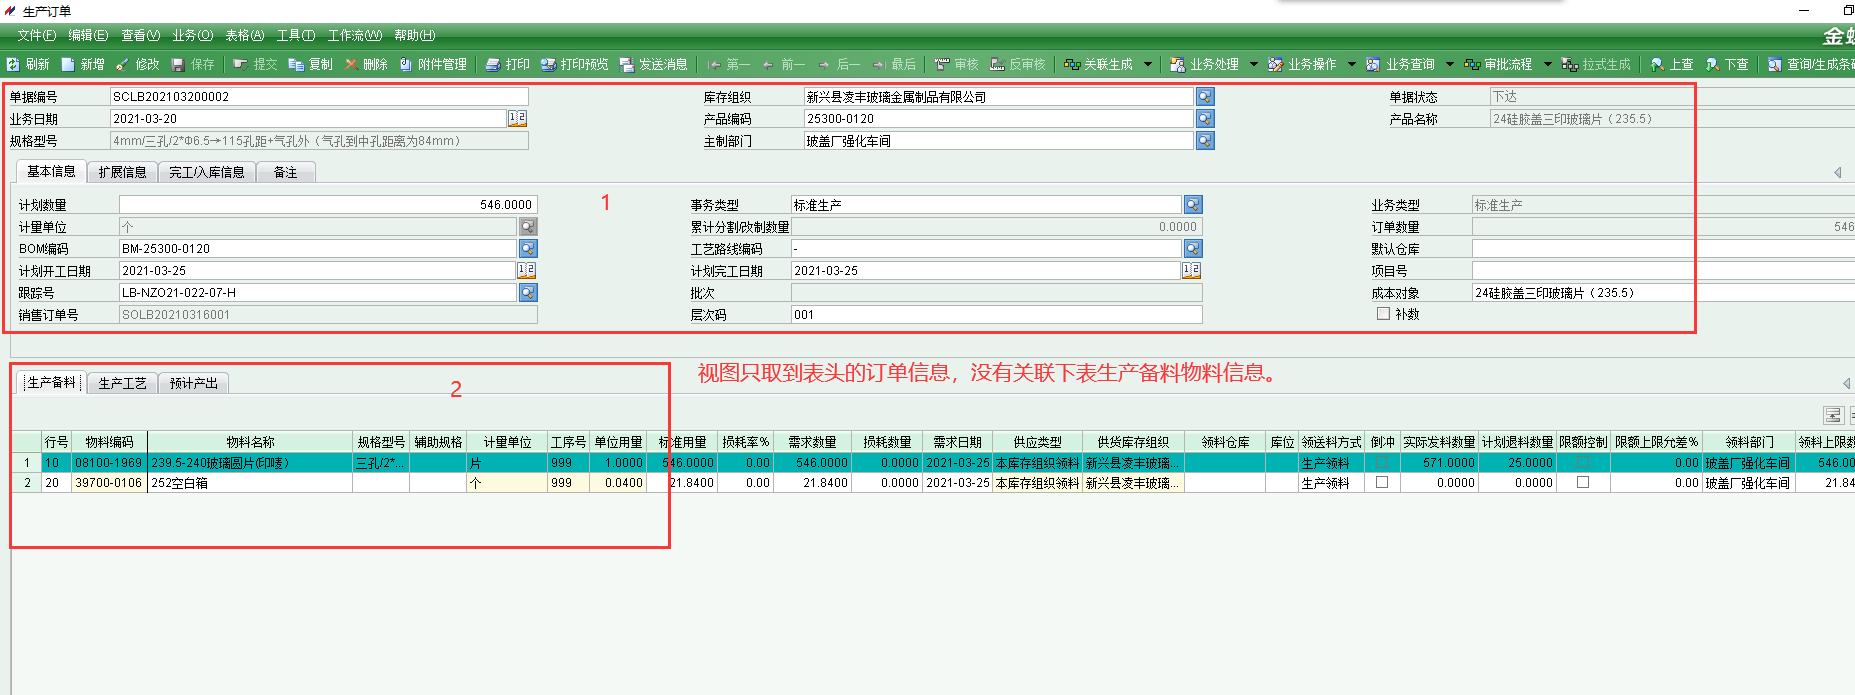Click the 跟踪号 input field
Image resolution: width=1855 pixels, height=695 pixels.
tap(317, 293)
